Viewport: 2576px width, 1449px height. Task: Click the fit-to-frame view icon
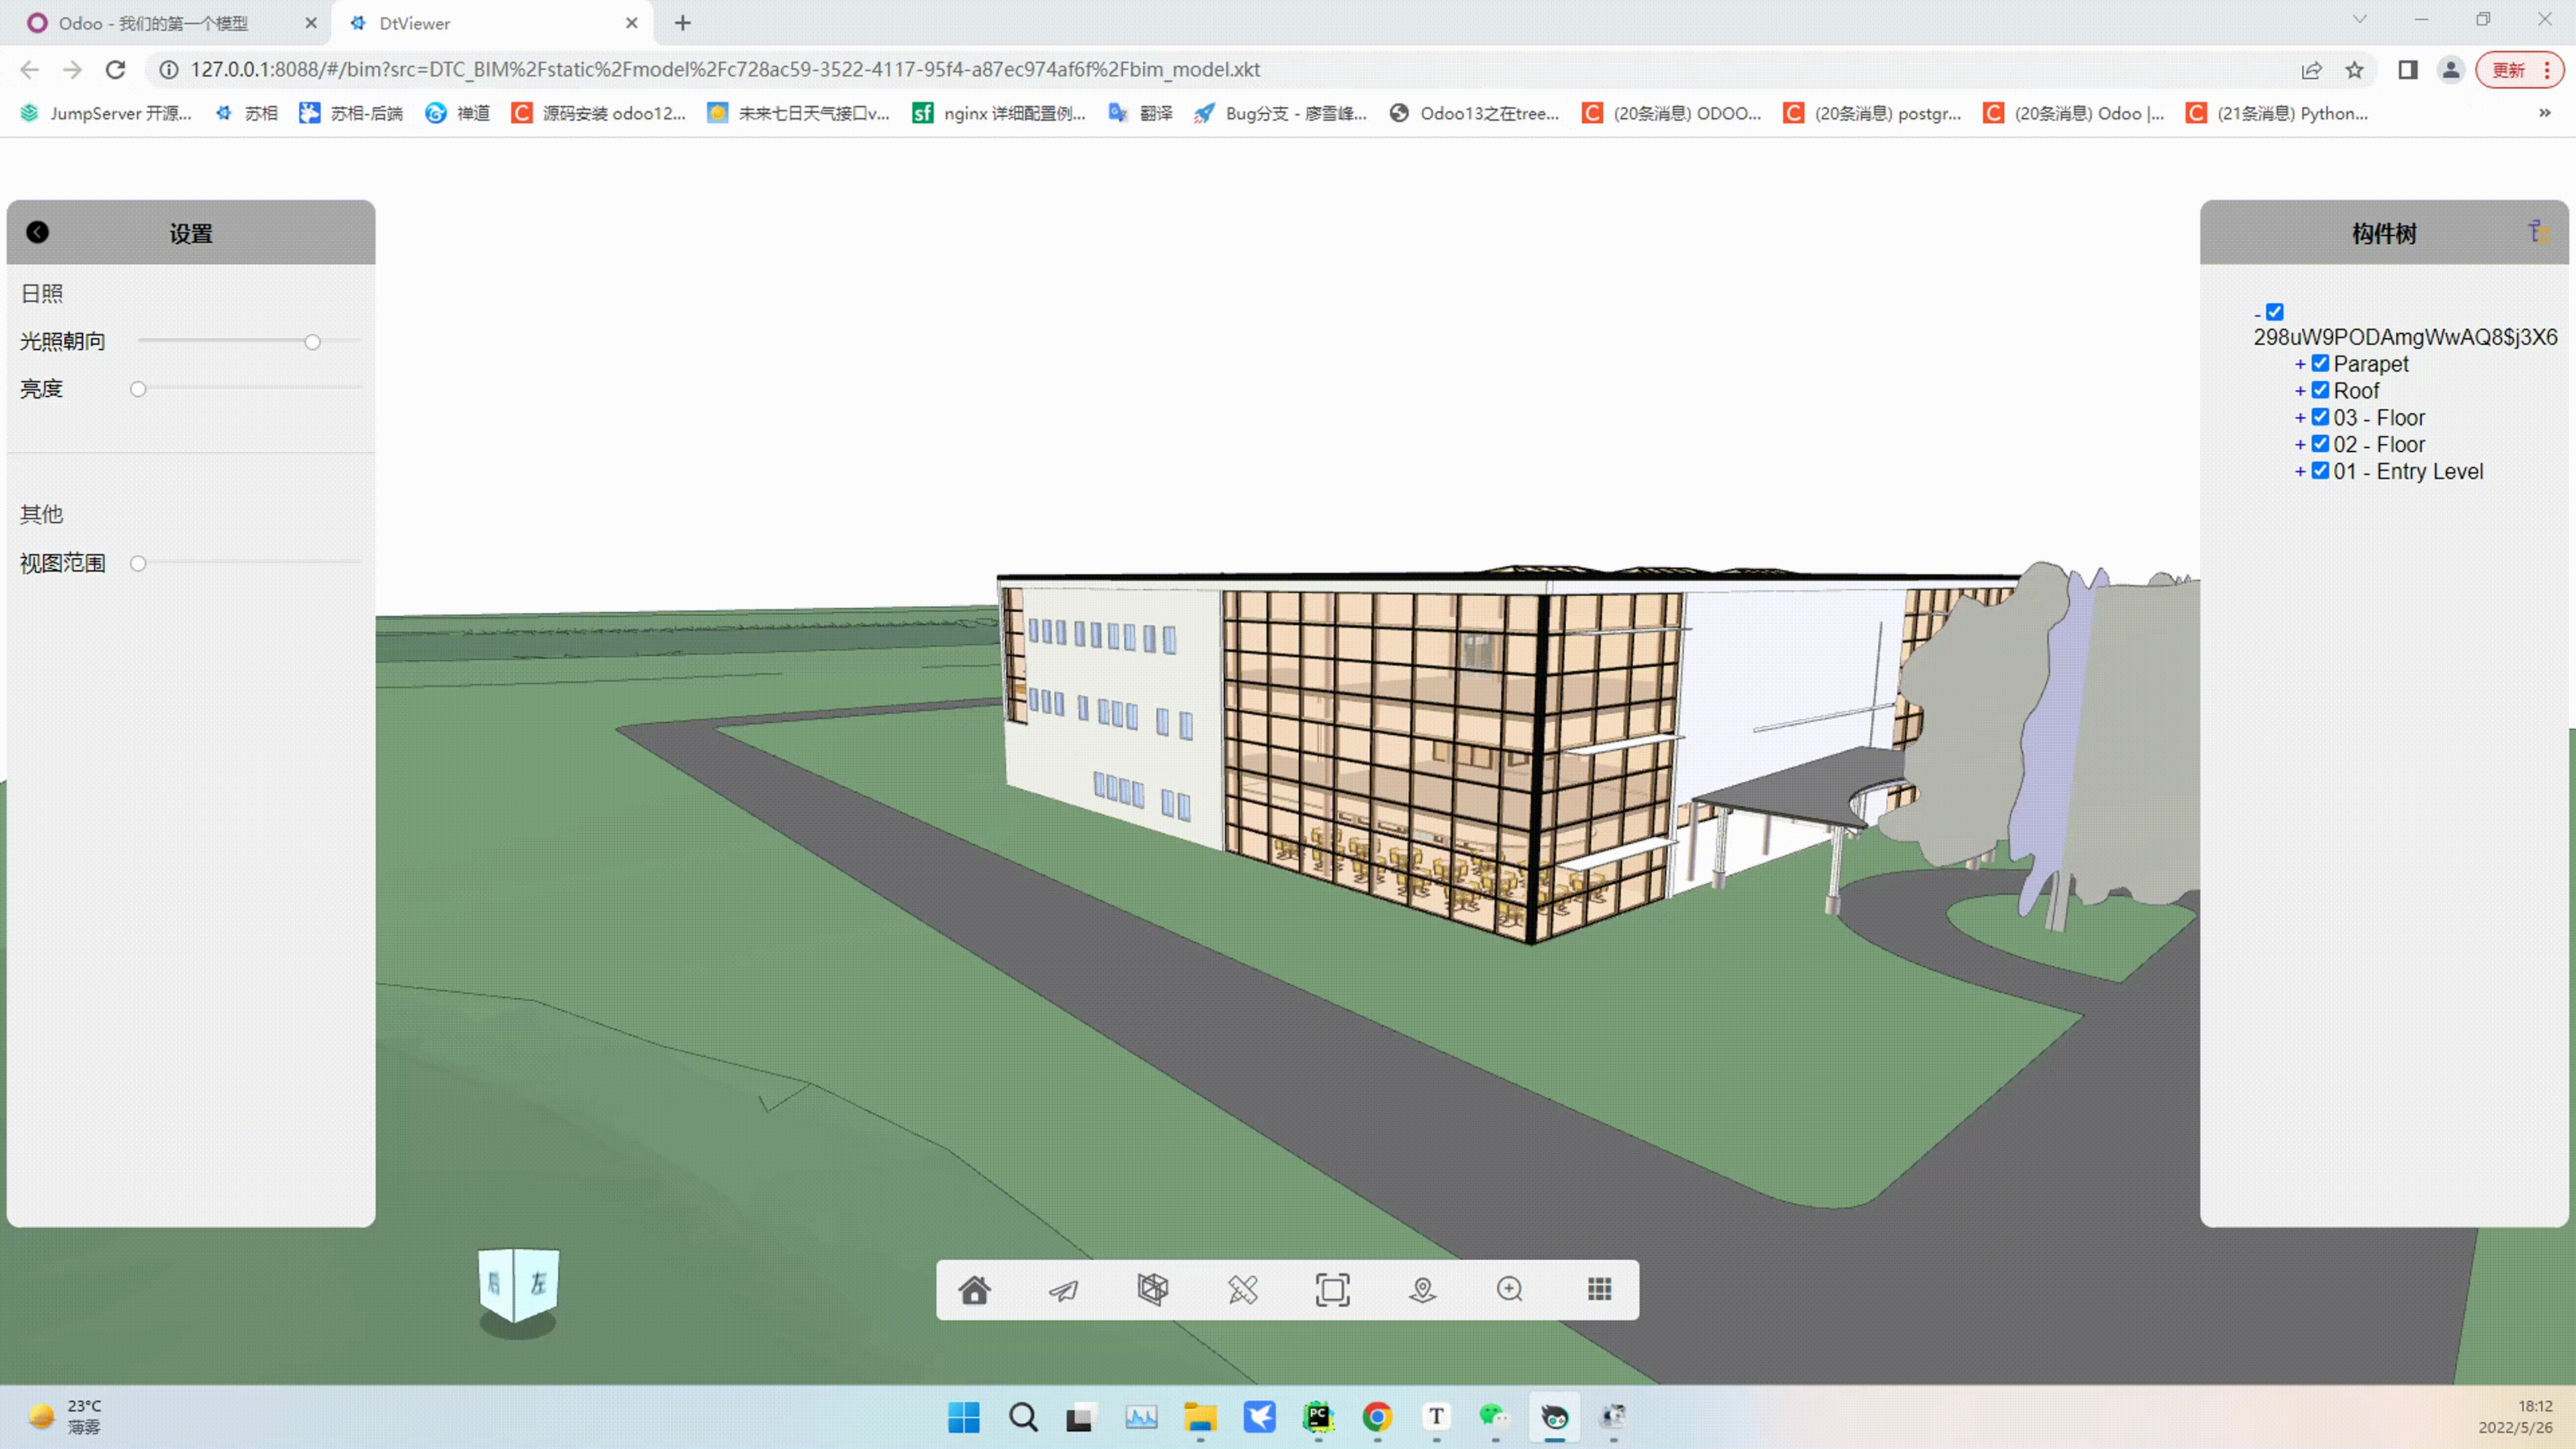click(x=1332, y=1290)
